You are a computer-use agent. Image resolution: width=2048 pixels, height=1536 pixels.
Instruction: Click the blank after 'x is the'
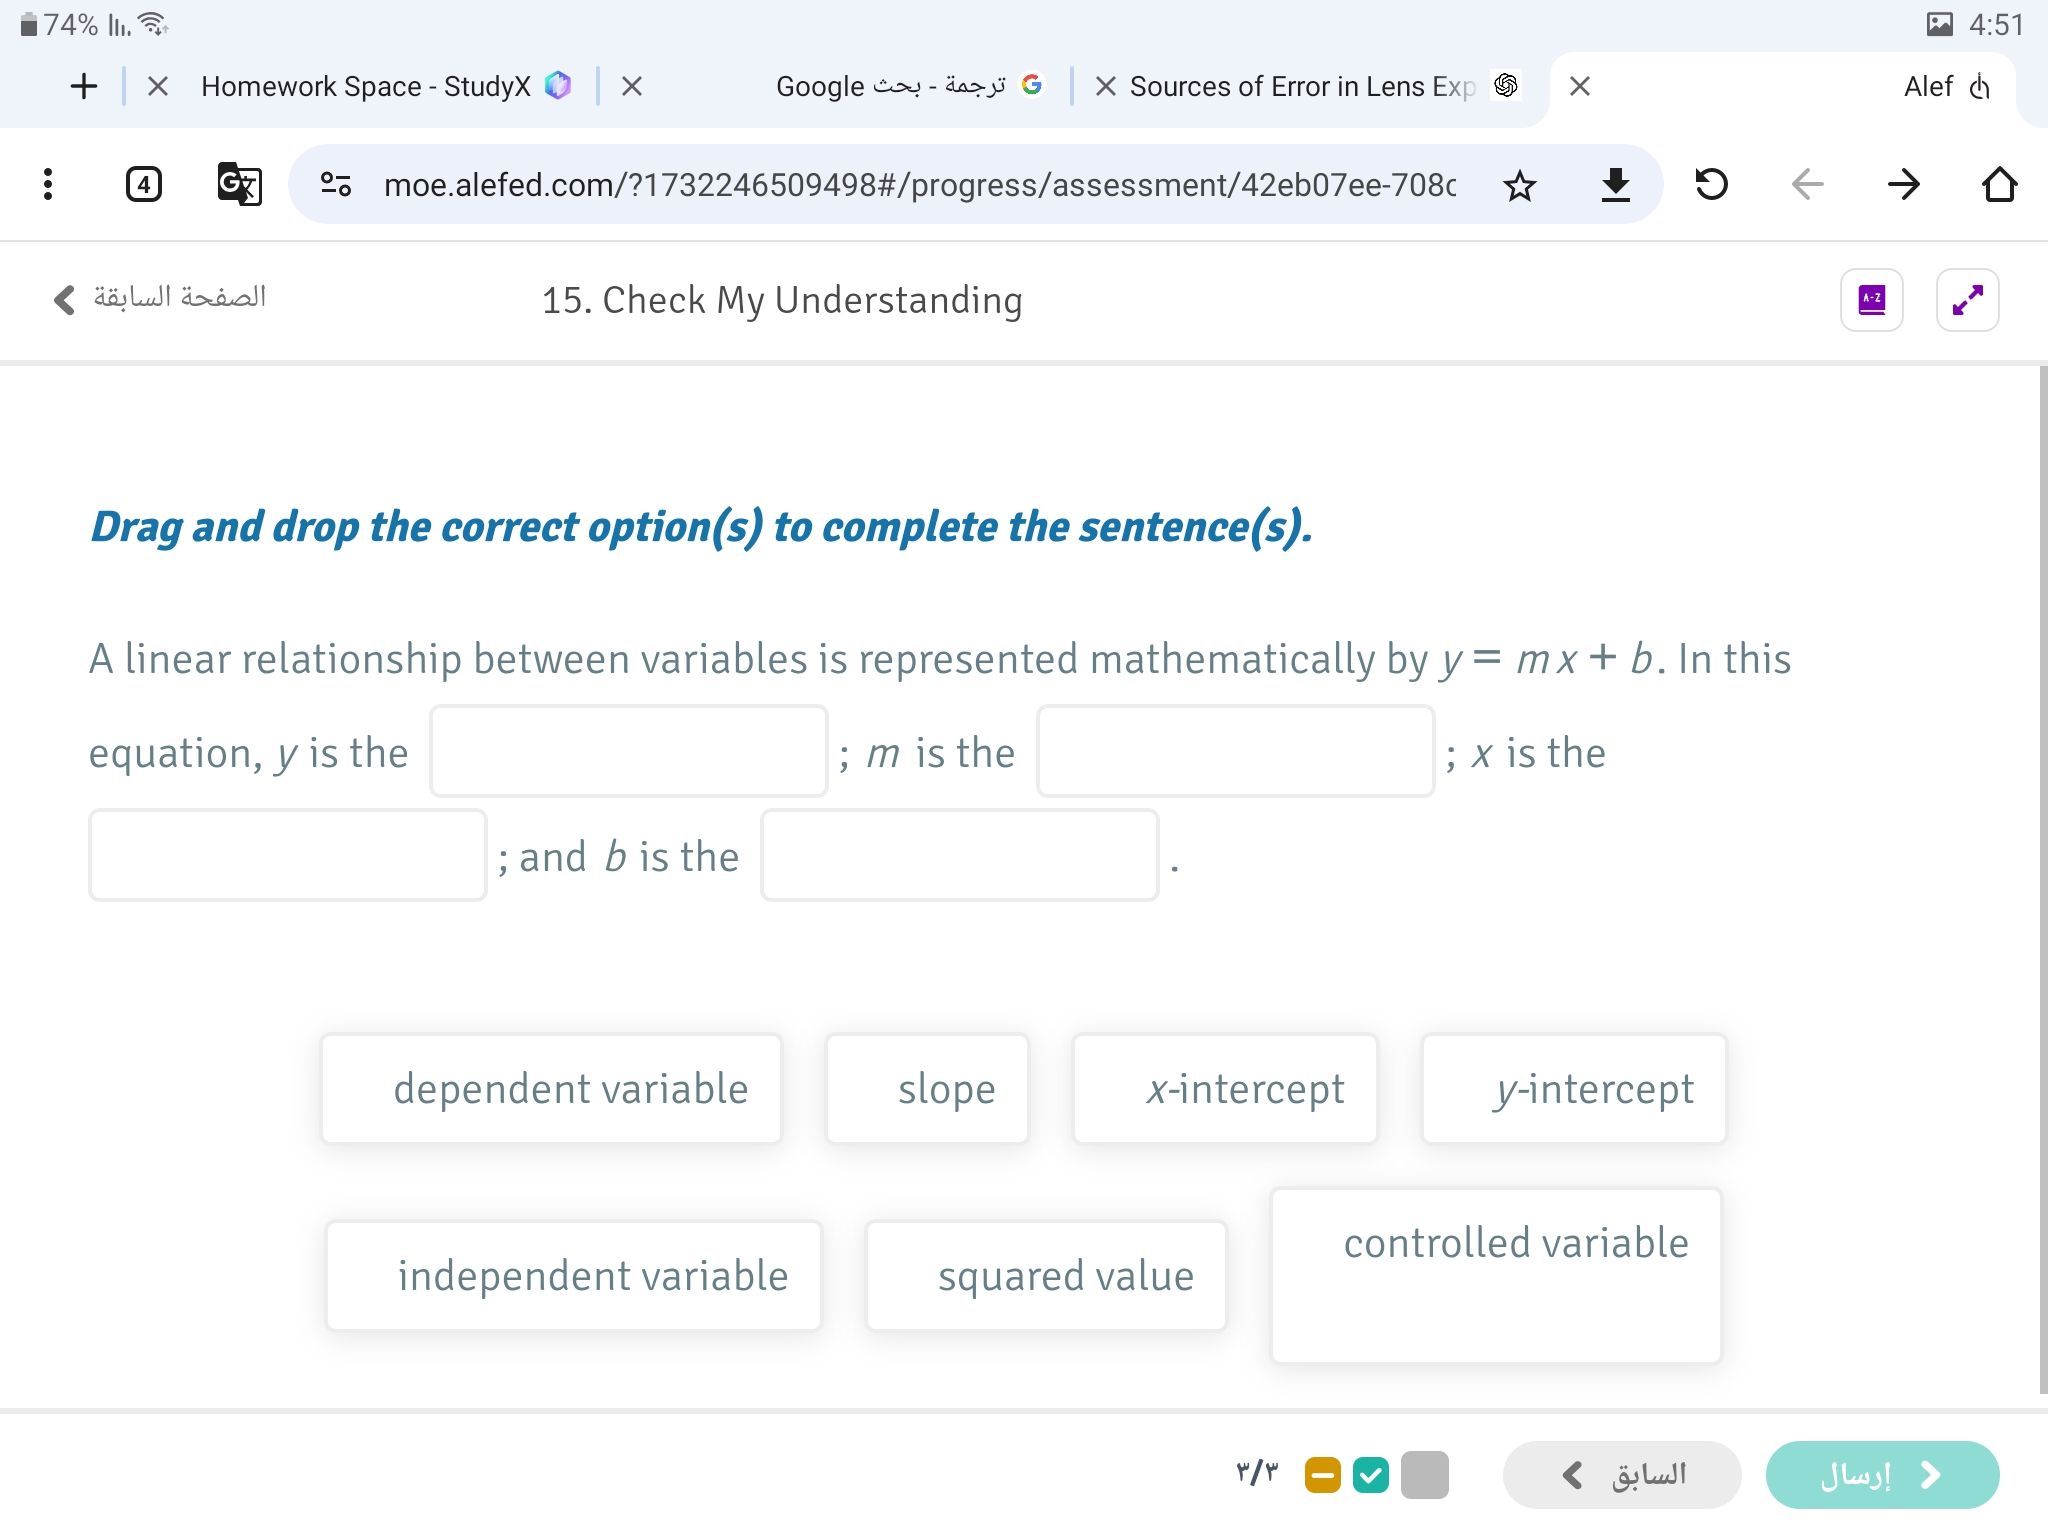(288, 855)
